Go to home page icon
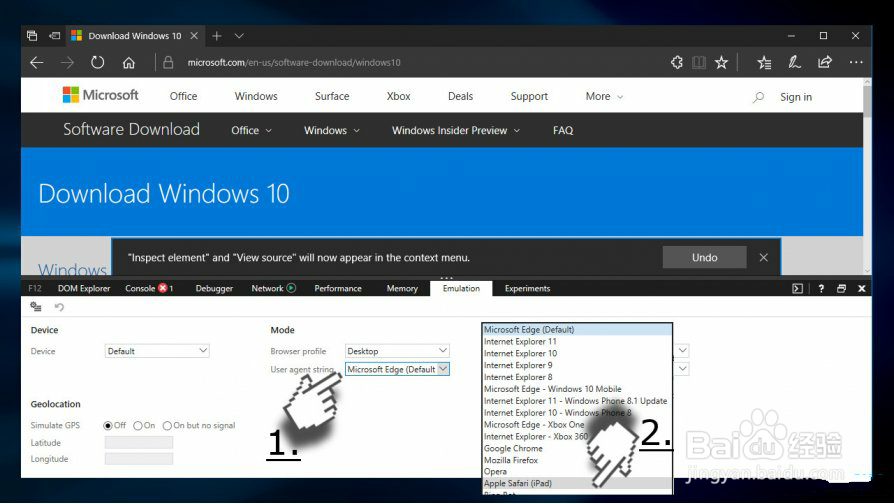Screen dimensions: 894x504 [x=129, y=63]
